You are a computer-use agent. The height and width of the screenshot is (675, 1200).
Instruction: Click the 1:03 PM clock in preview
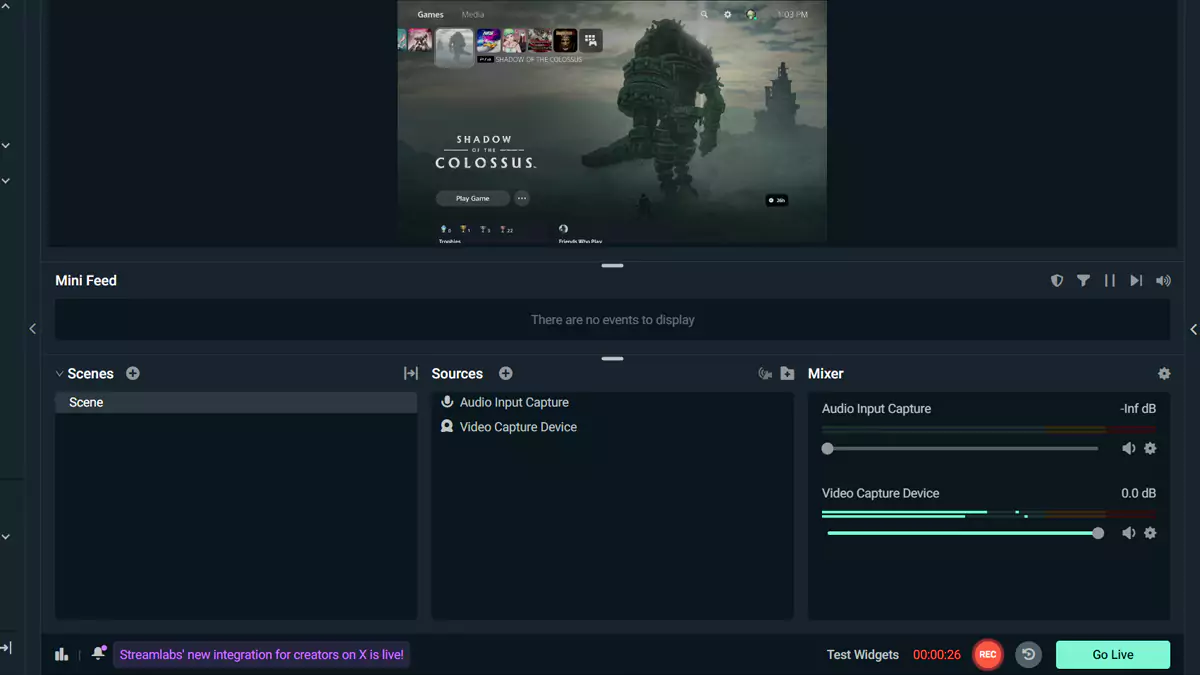tap(792, 15)
